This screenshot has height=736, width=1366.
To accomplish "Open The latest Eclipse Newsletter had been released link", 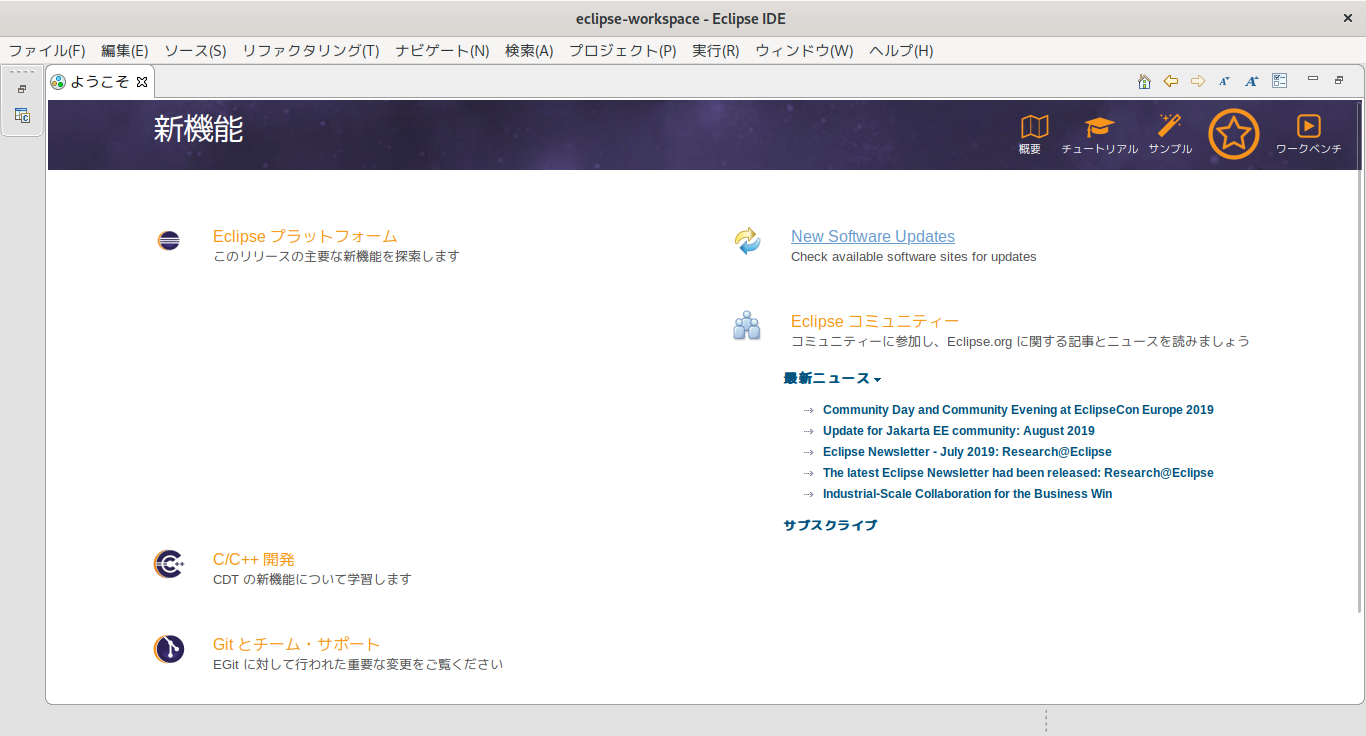I will [x=1018, y=473].
